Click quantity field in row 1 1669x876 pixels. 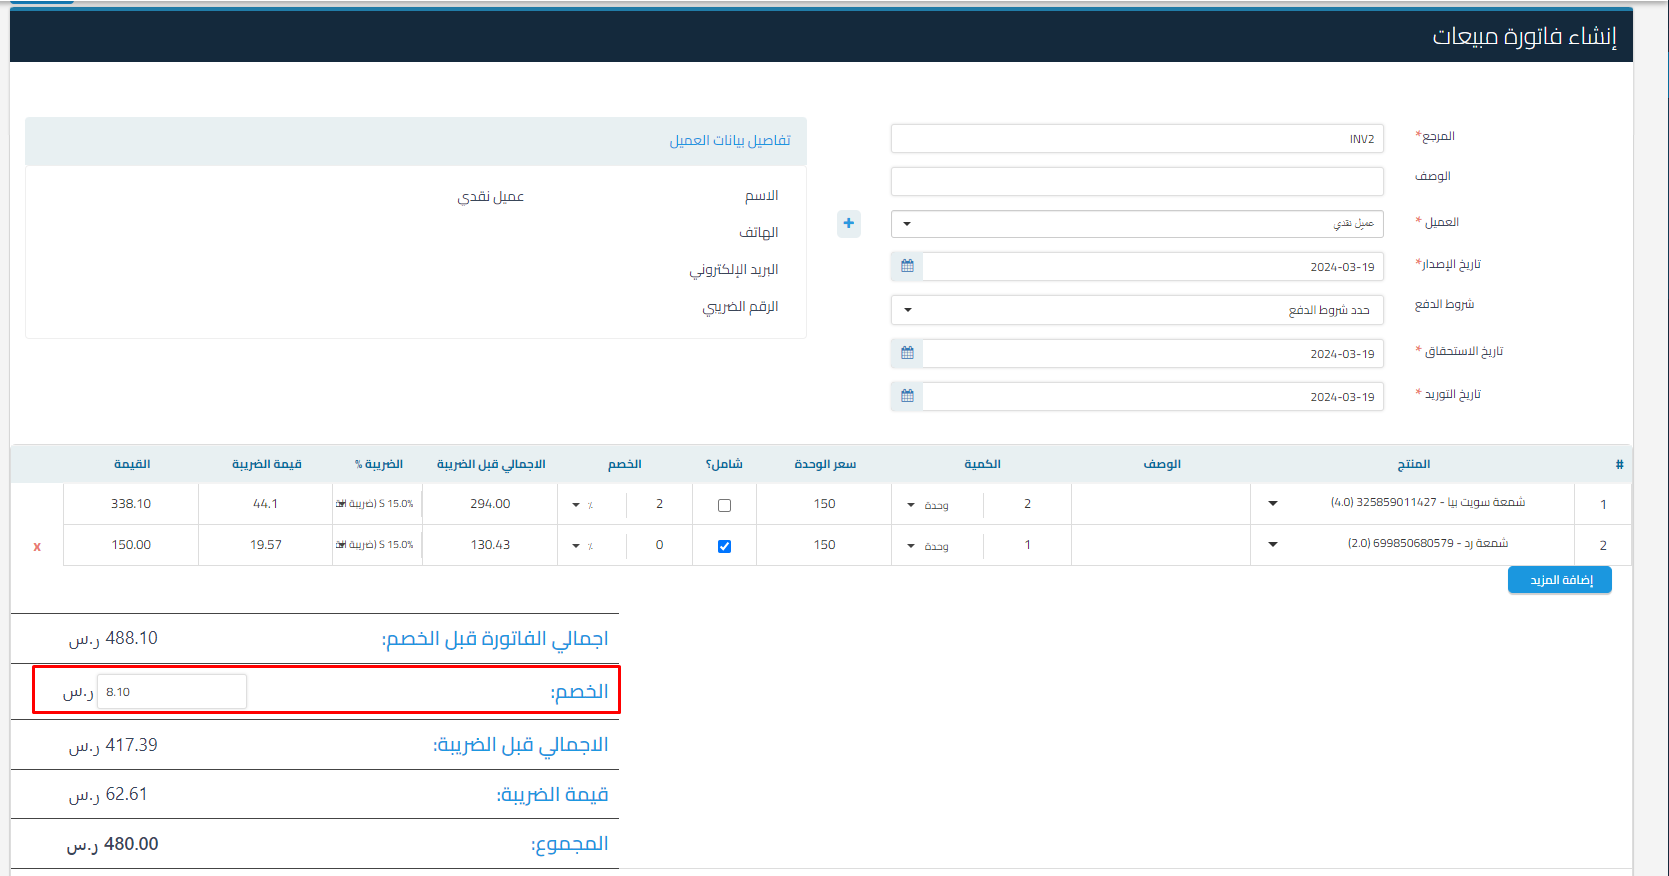[1027, 504]
